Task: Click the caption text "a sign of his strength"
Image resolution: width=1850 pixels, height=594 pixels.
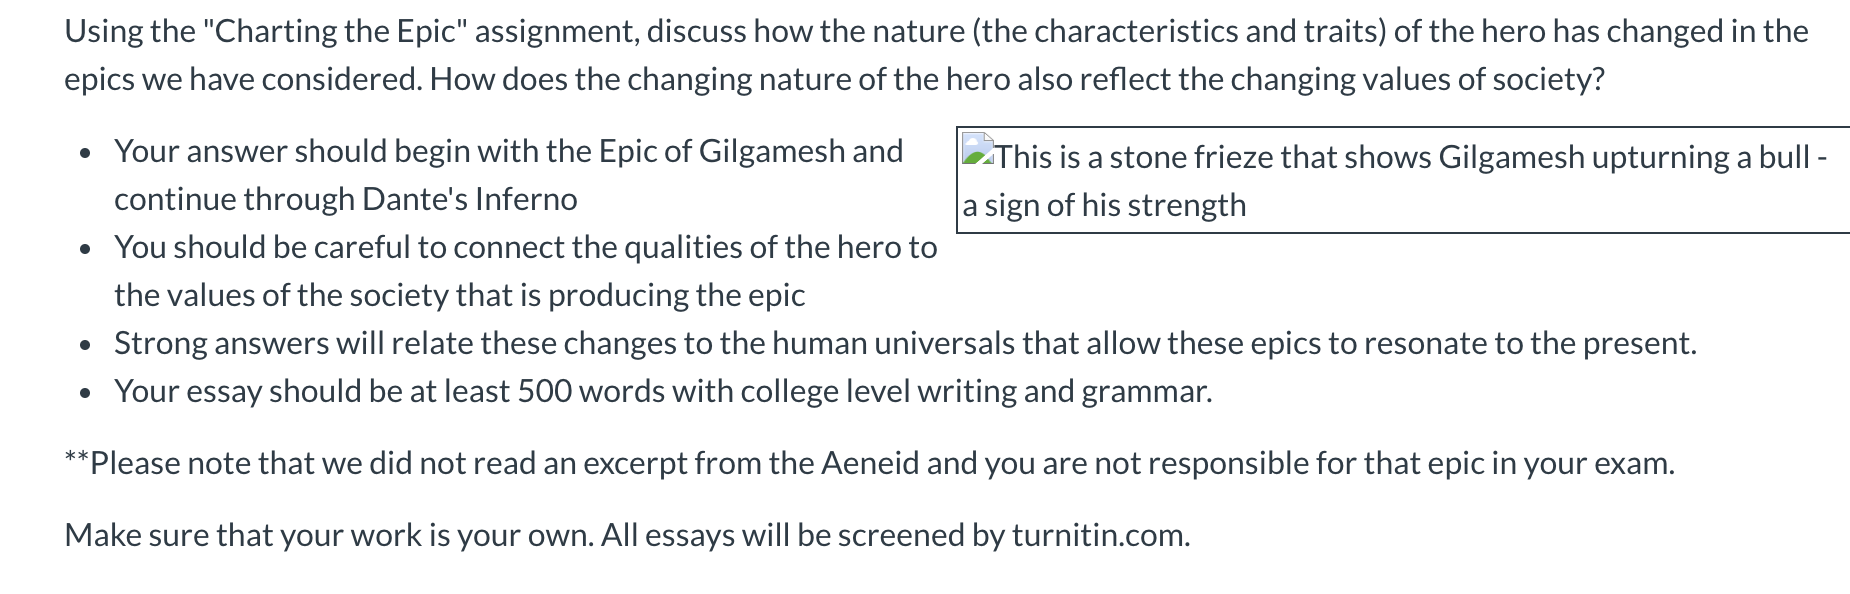Action: tap(1104, 205)
